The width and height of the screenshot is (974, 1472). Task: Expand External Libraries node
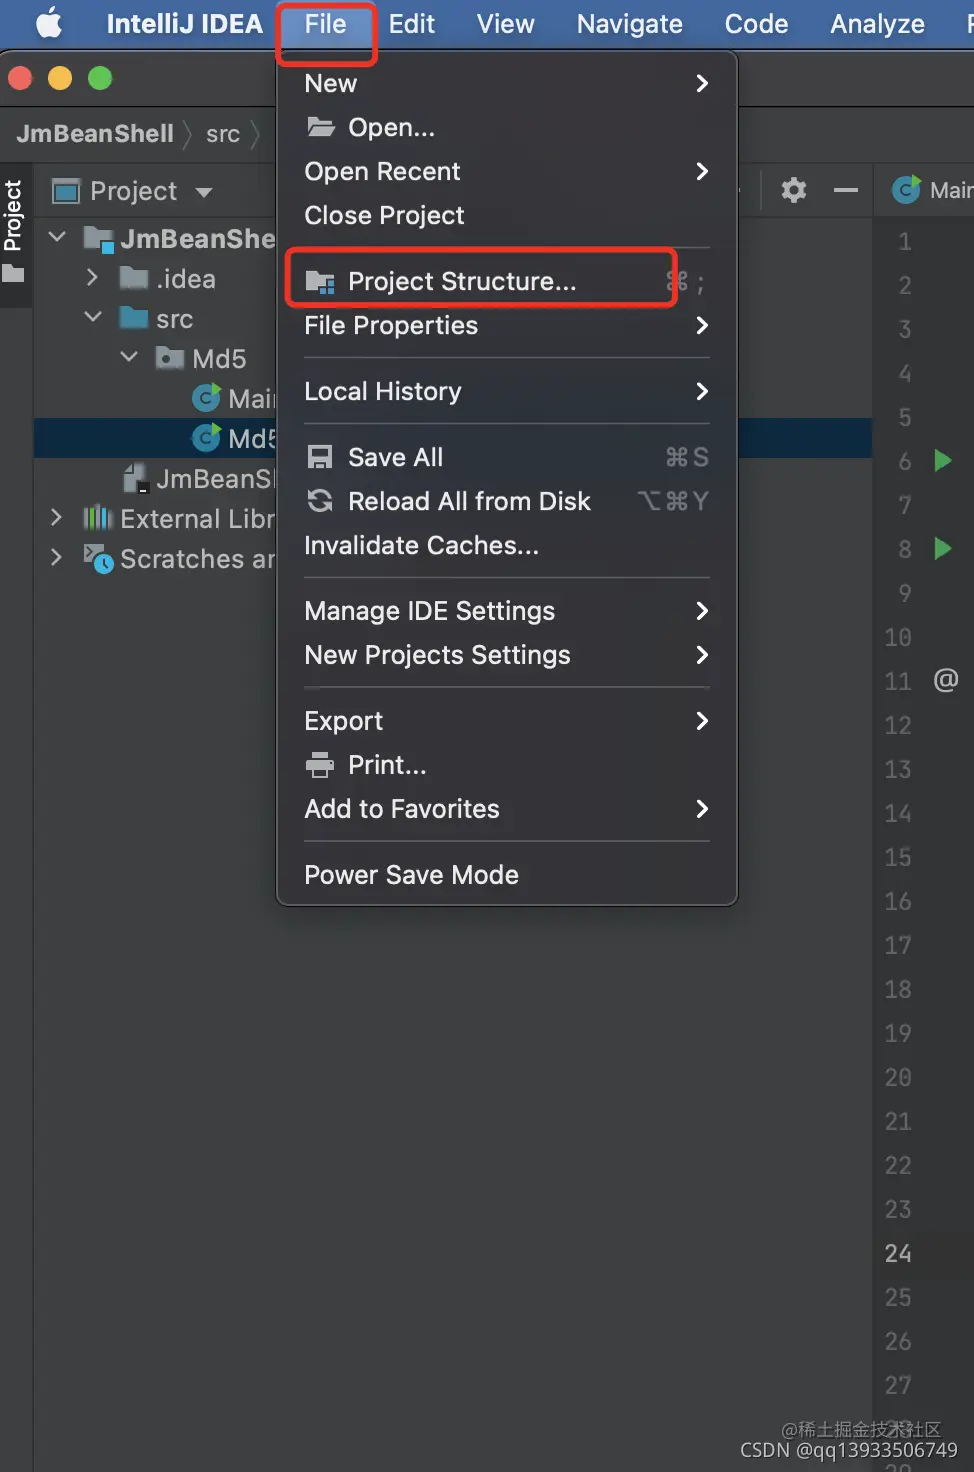tap(57, 518)
